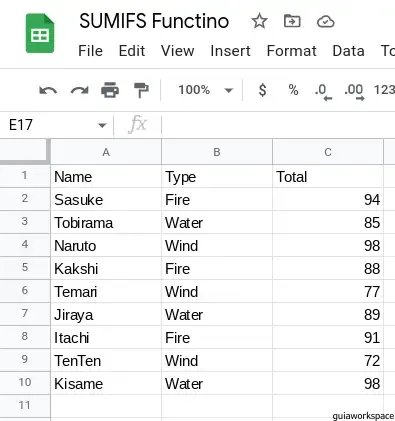Open more number formats 123 dropdown
The height and width of the screenshot is (421, 395).
[384, 90]
